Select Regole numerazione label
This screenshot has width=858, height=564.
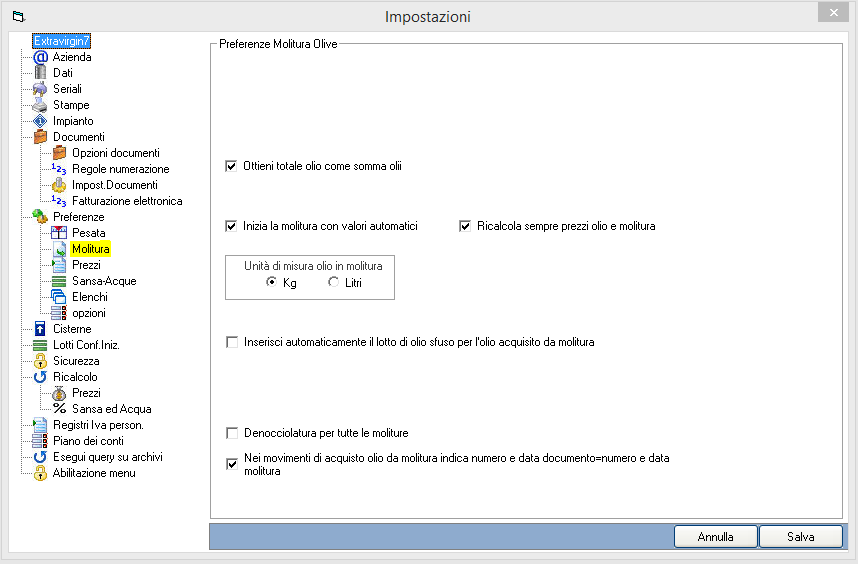[x=121, y=169]
